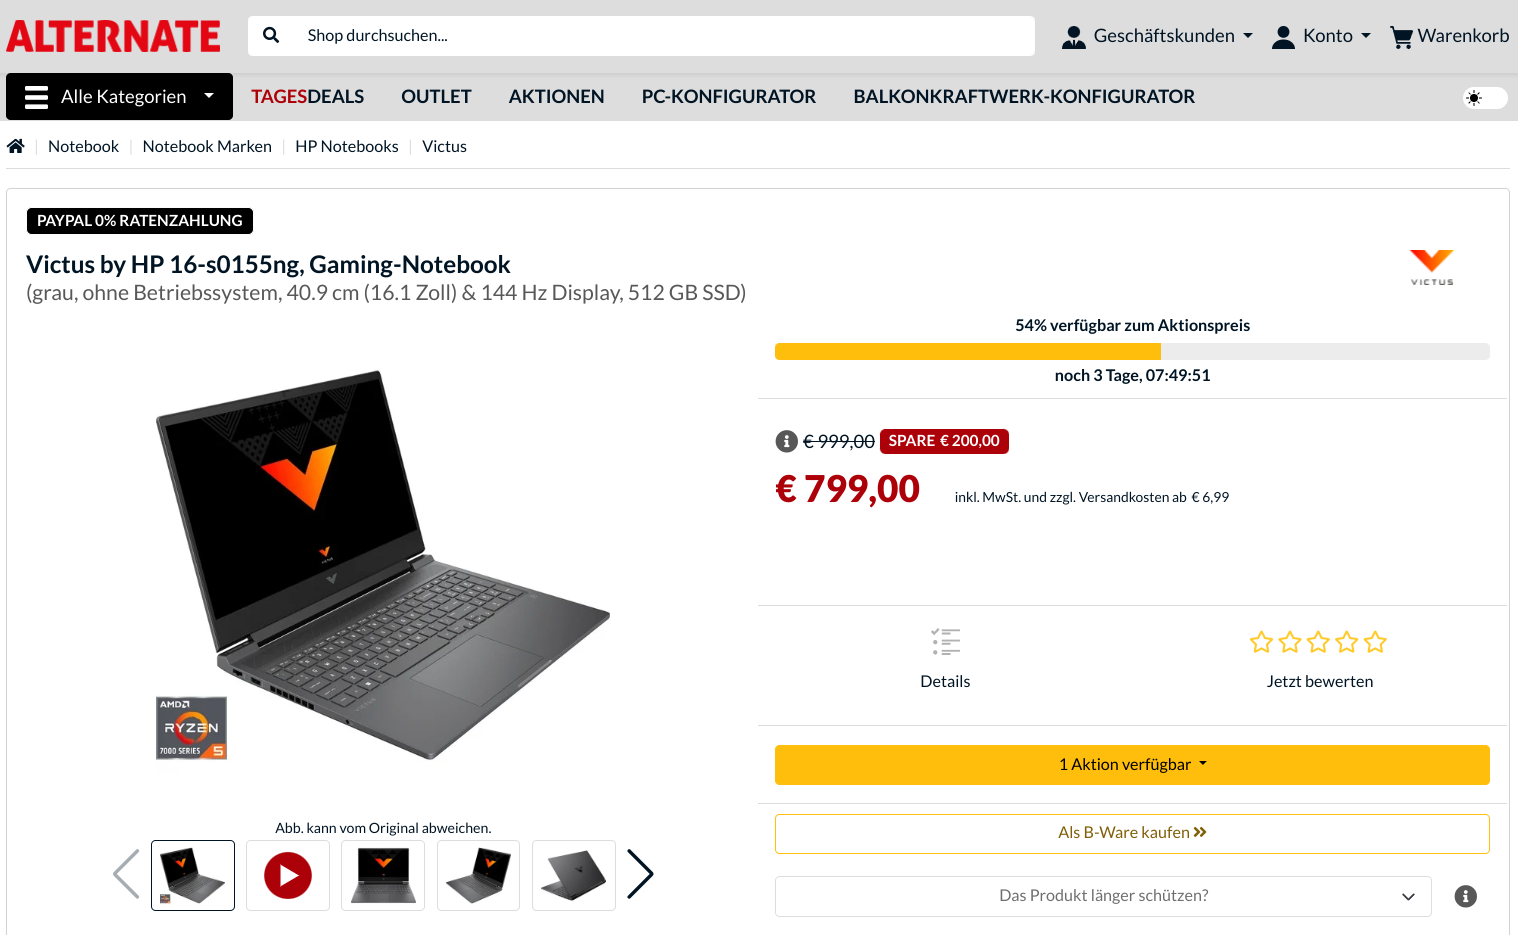Expand Das Produkt länger schützen selector
The image size is (1518, 935).
1103,896
